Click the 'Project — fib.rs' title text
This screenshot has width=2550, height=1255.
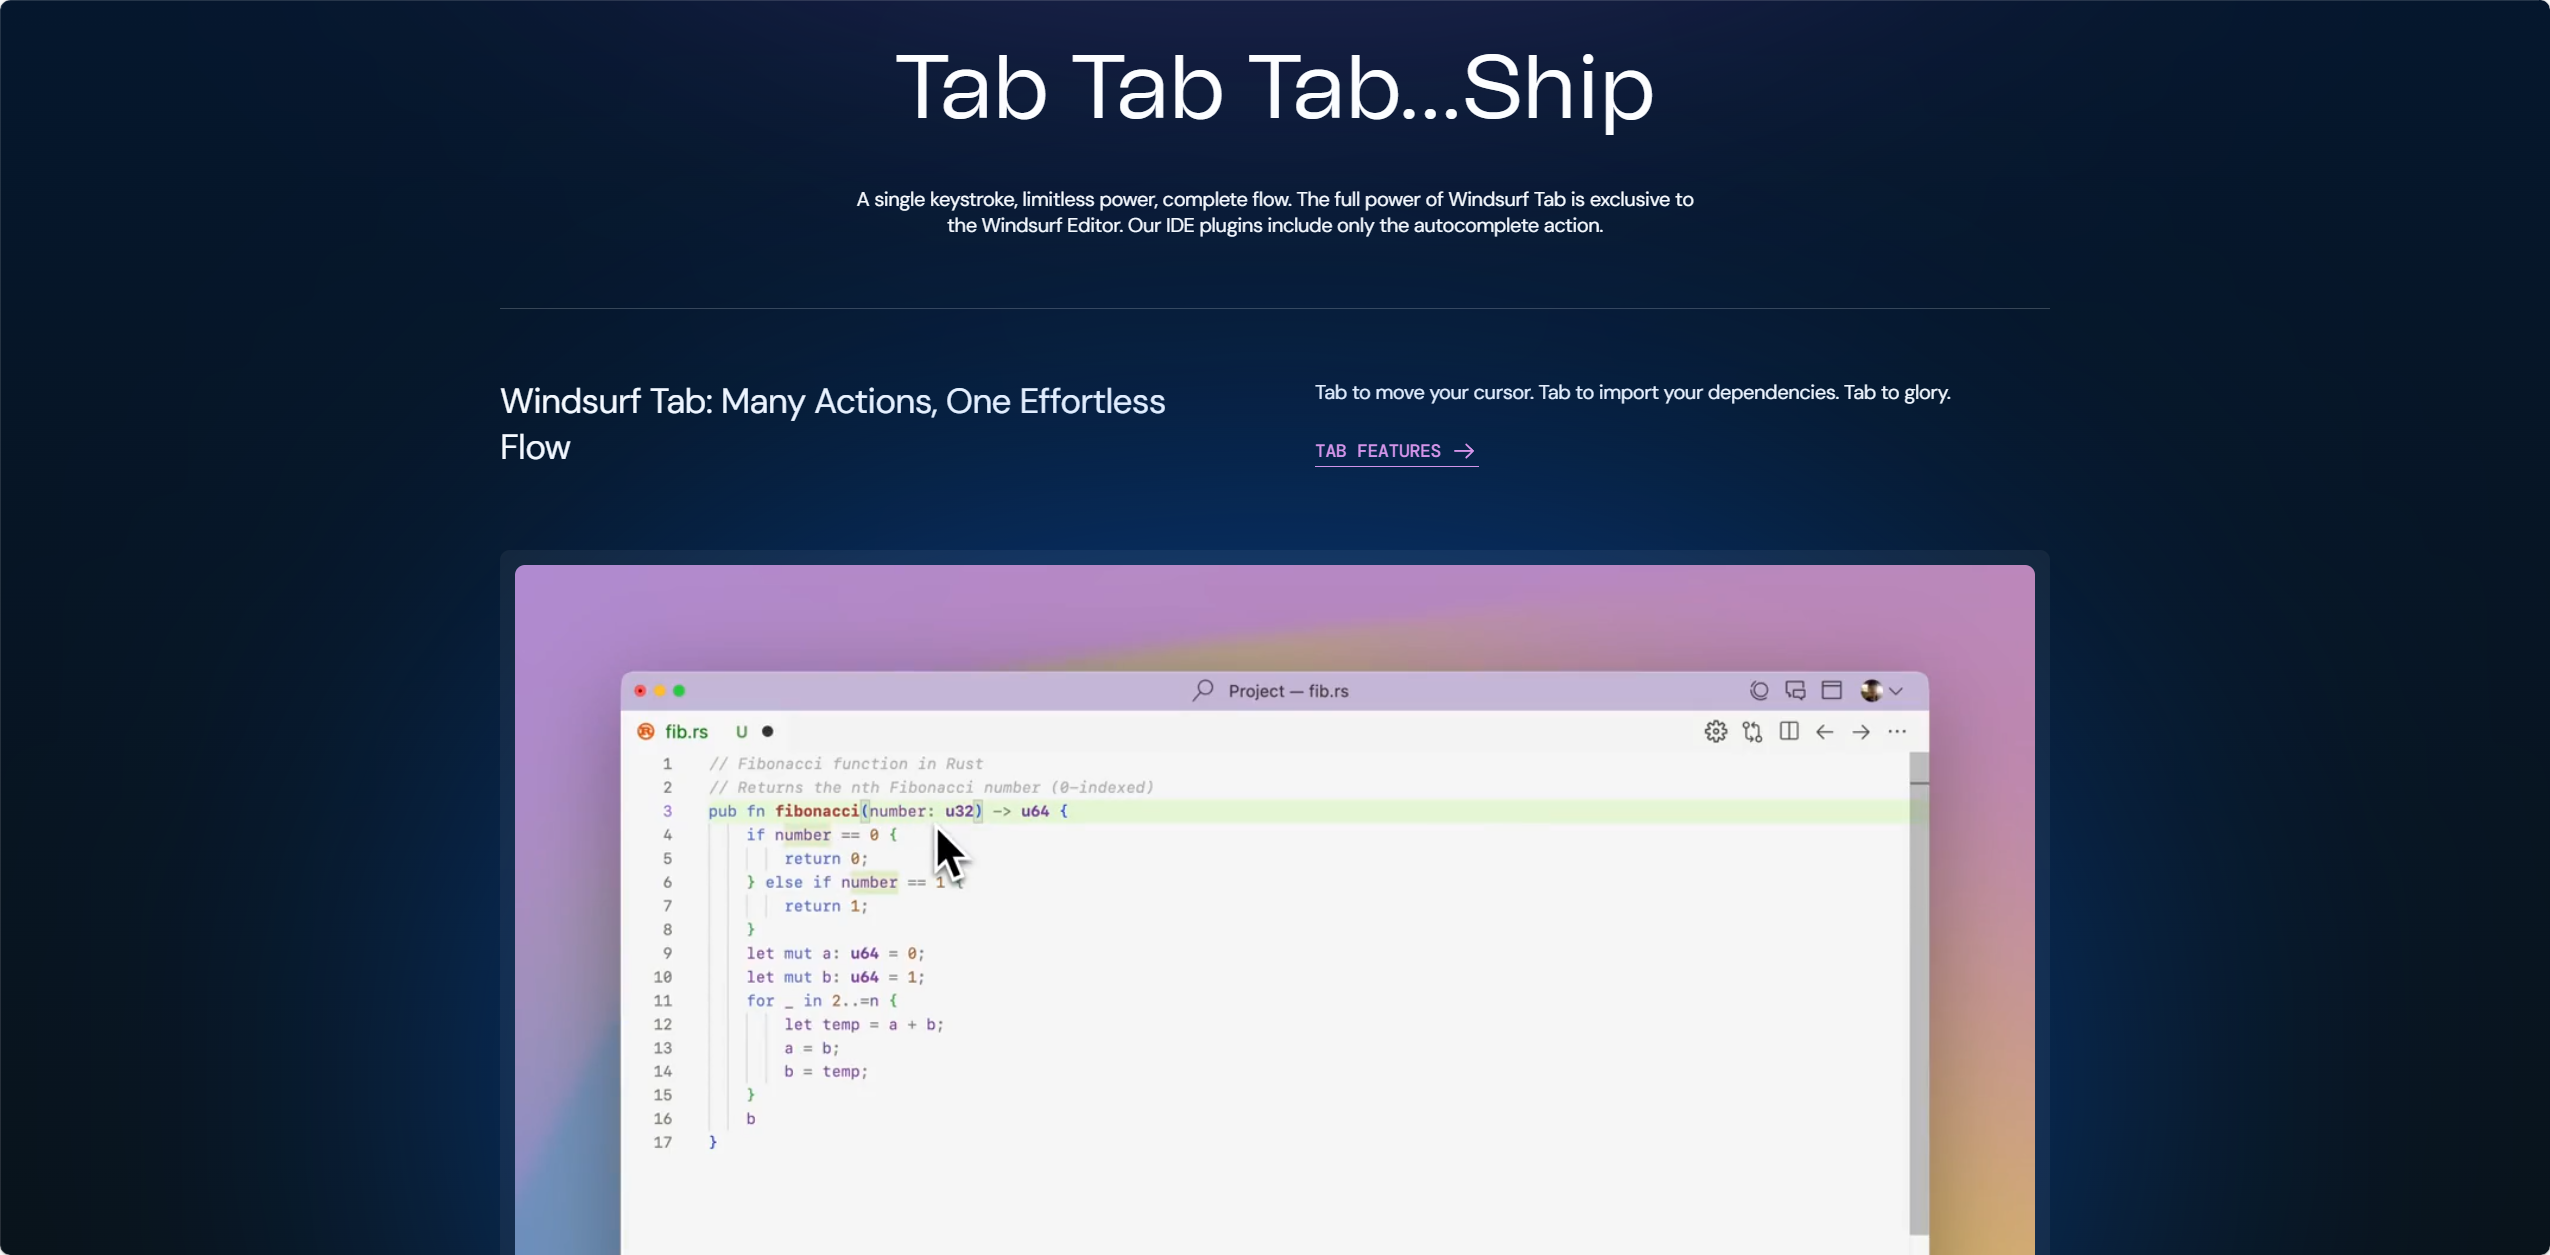coord(1288,691)
